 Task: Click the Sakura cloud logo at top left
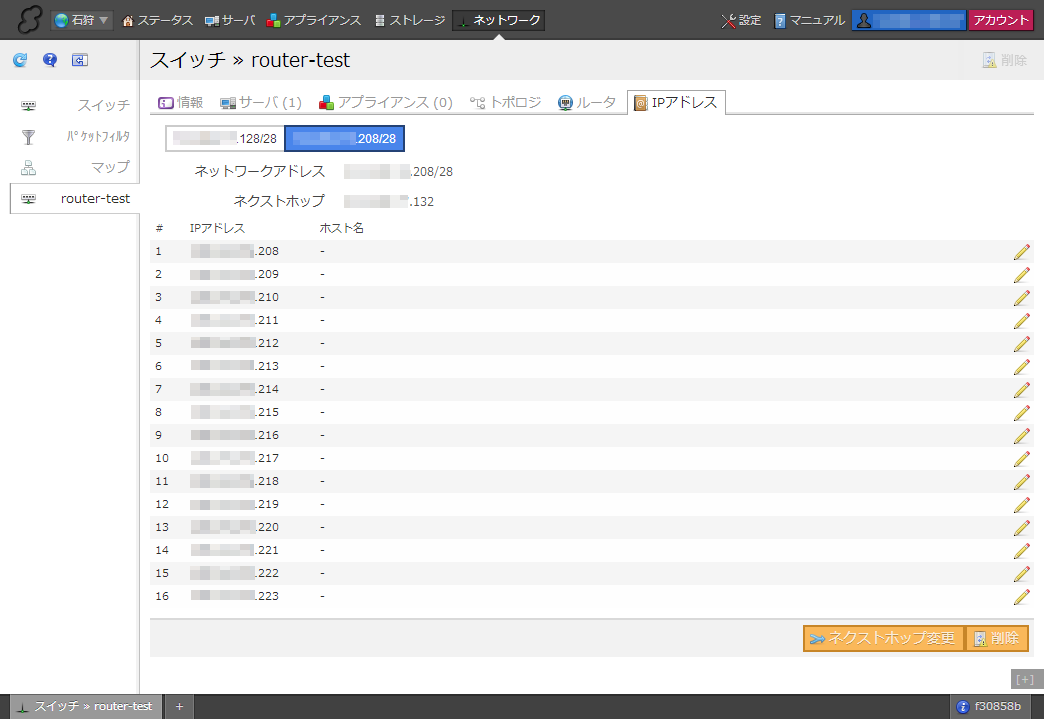[26, 20]
